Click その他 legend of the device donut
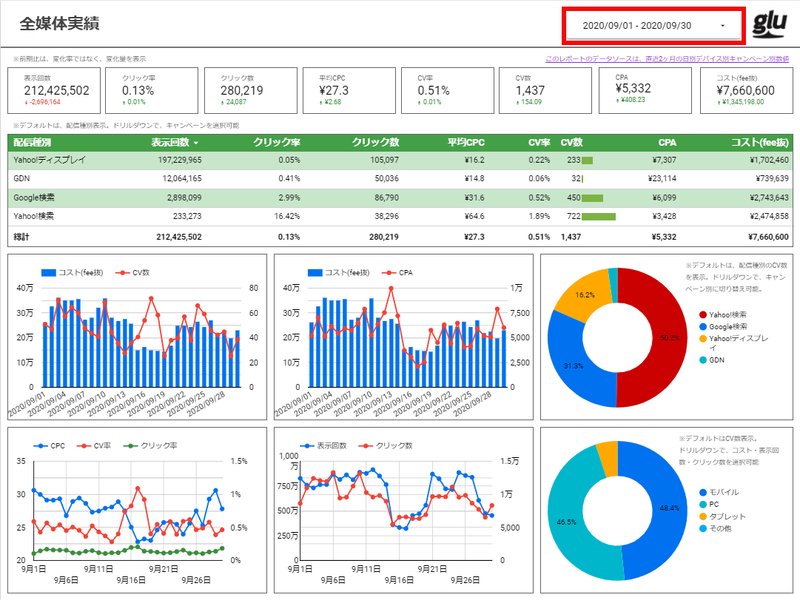 click(715, 529)
